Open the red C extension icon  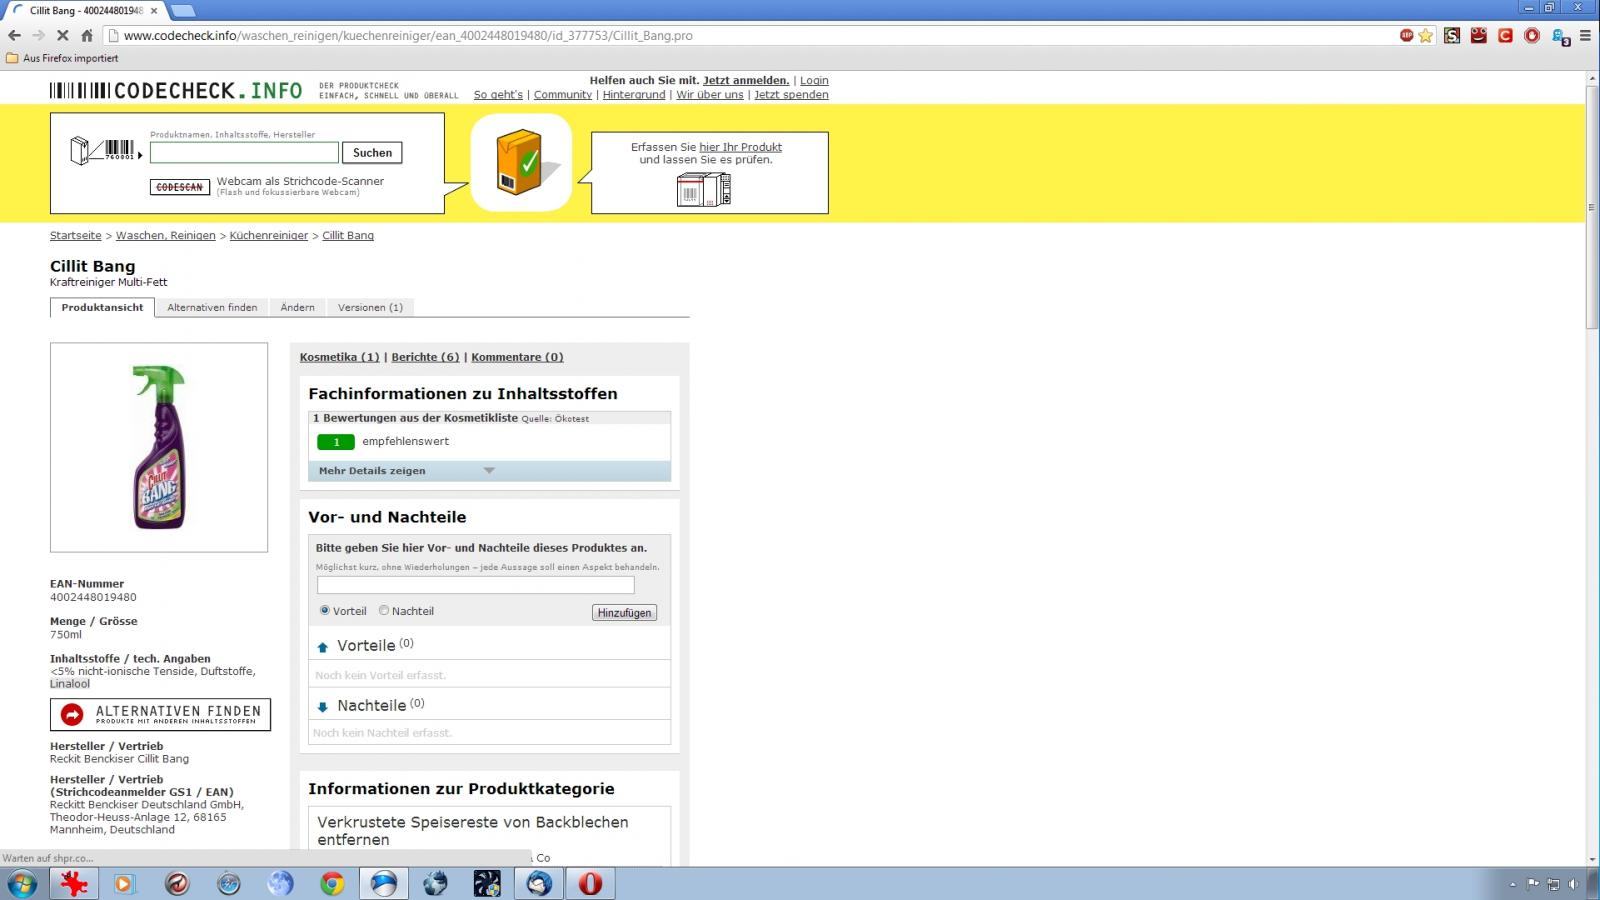click(x=1505, y=35)
